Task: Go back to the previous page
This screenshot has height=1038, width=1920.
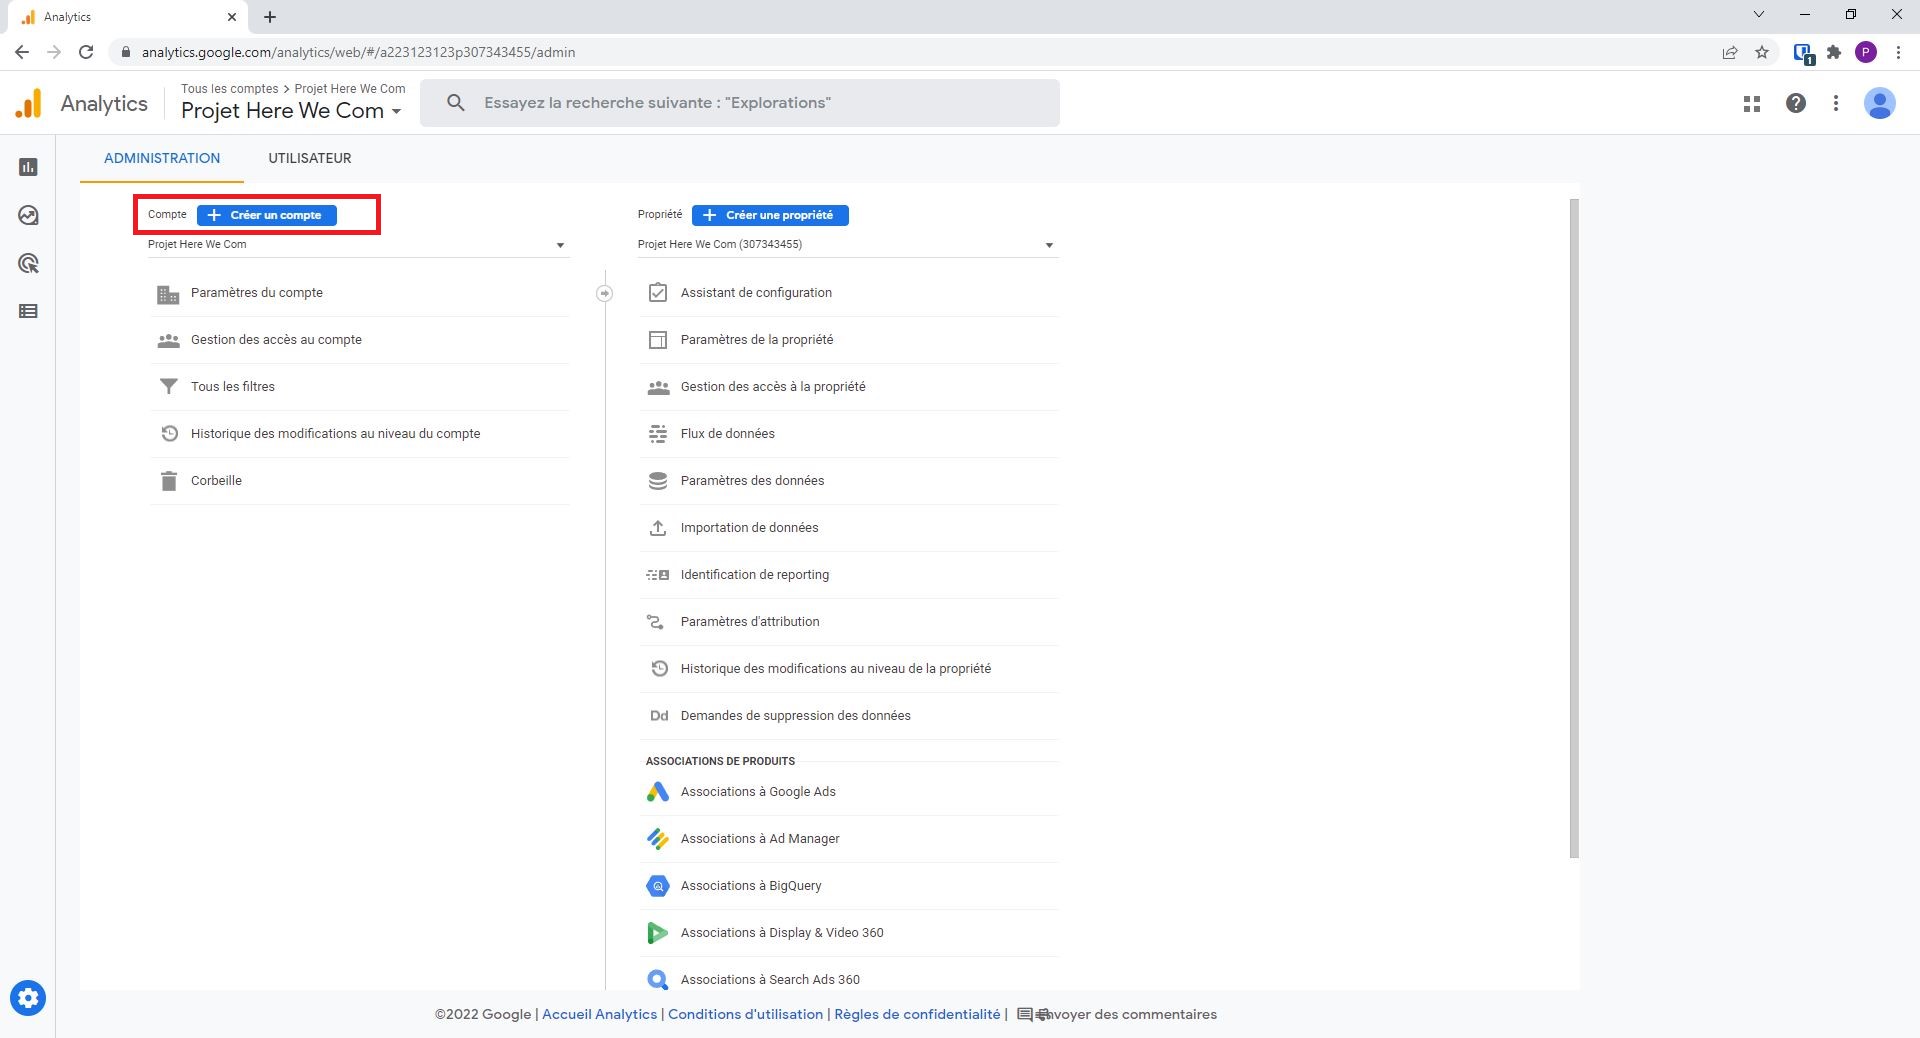Action: point(22,52)
